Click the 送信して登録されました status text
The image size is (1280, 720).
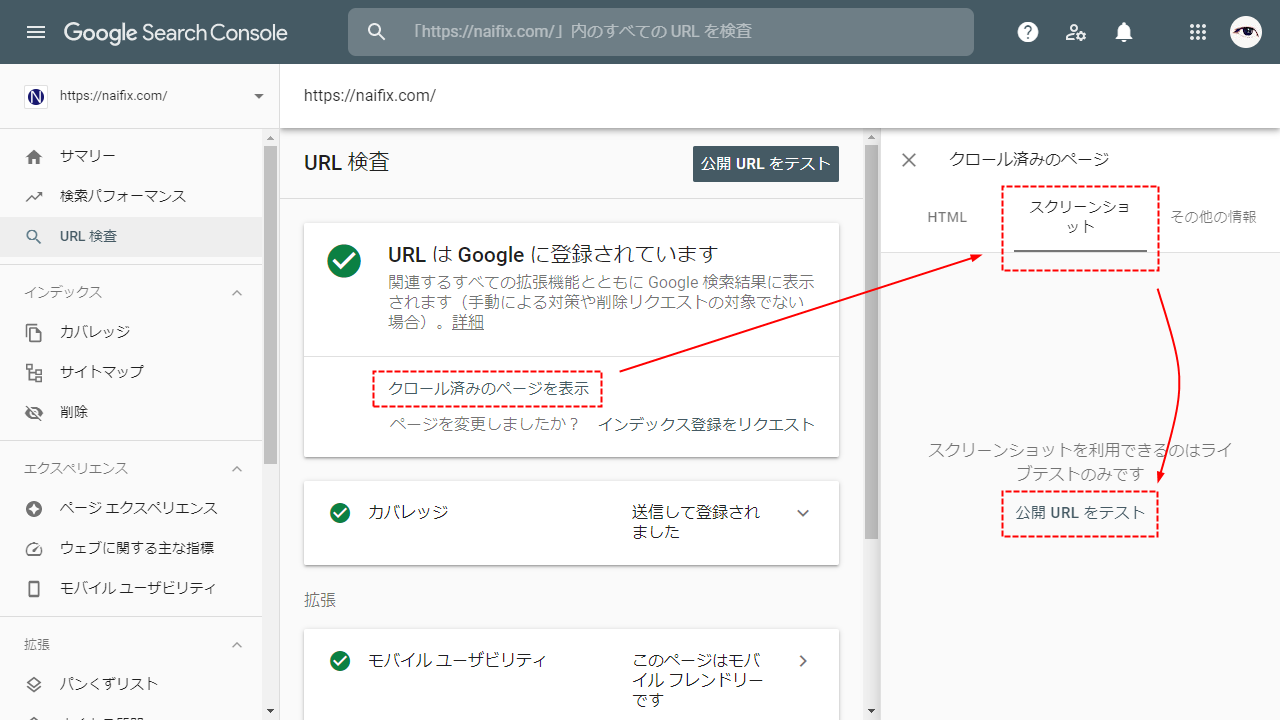696,522
